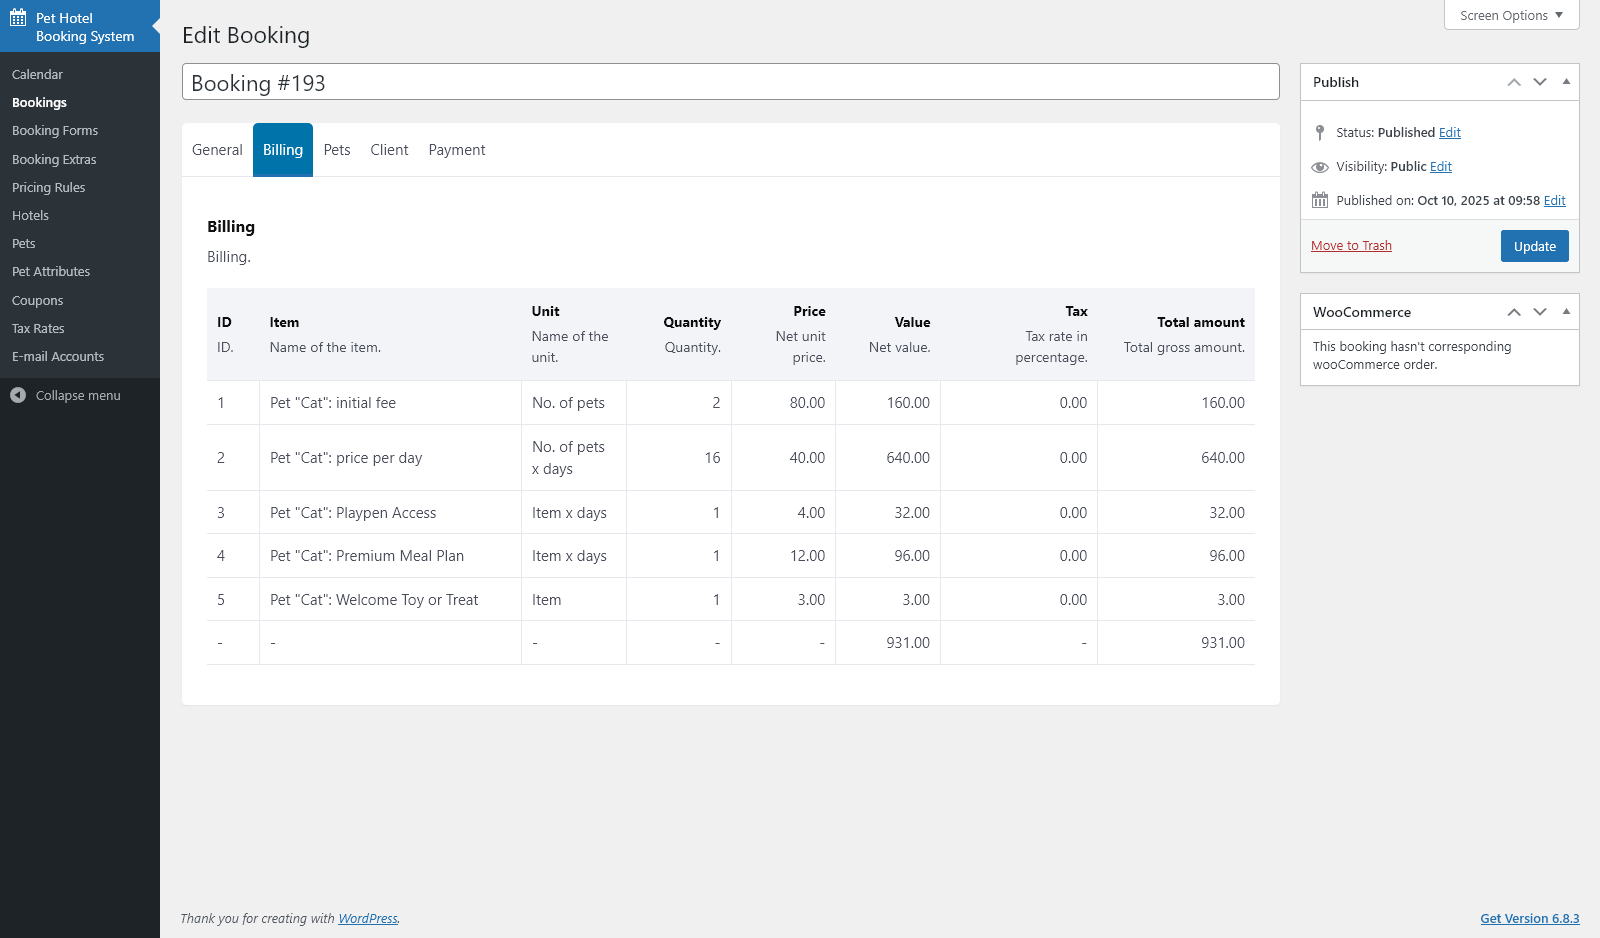The height and width of the screenshot is (938, 1600).
Task: Collapse the WooCommerce panel triangle
Action: (1566, 312)
